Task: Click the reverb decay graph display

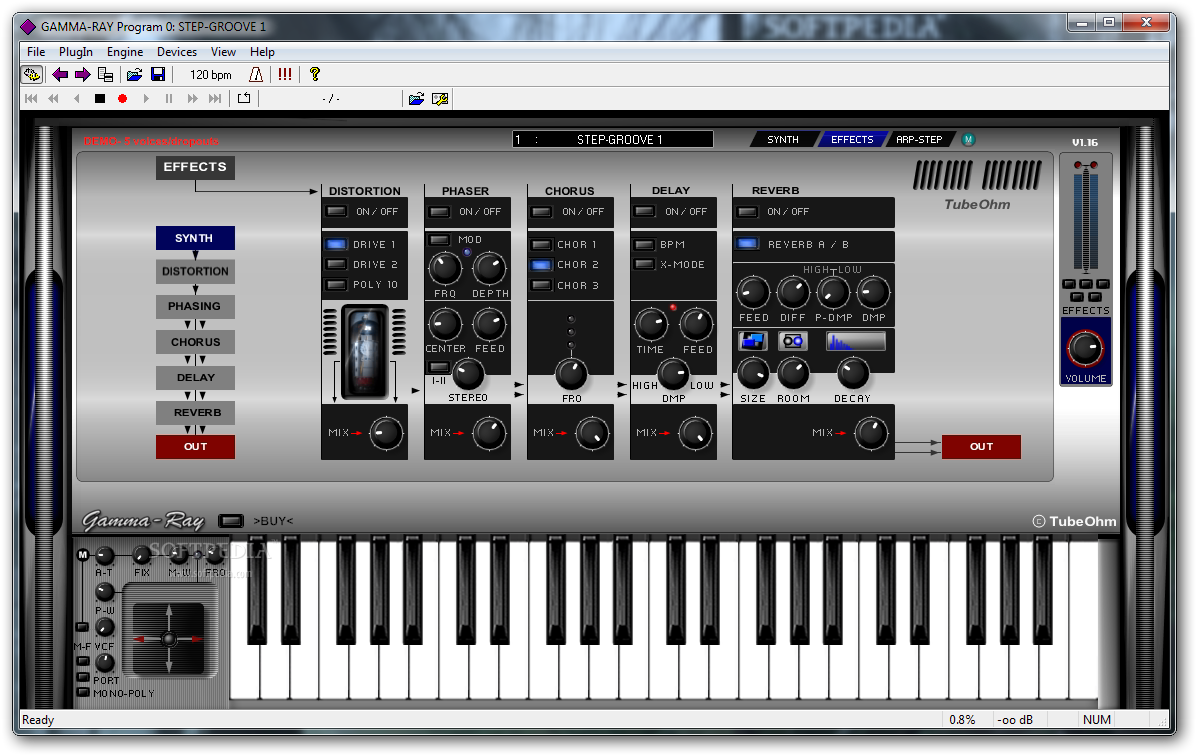Action: coord(856,341)
